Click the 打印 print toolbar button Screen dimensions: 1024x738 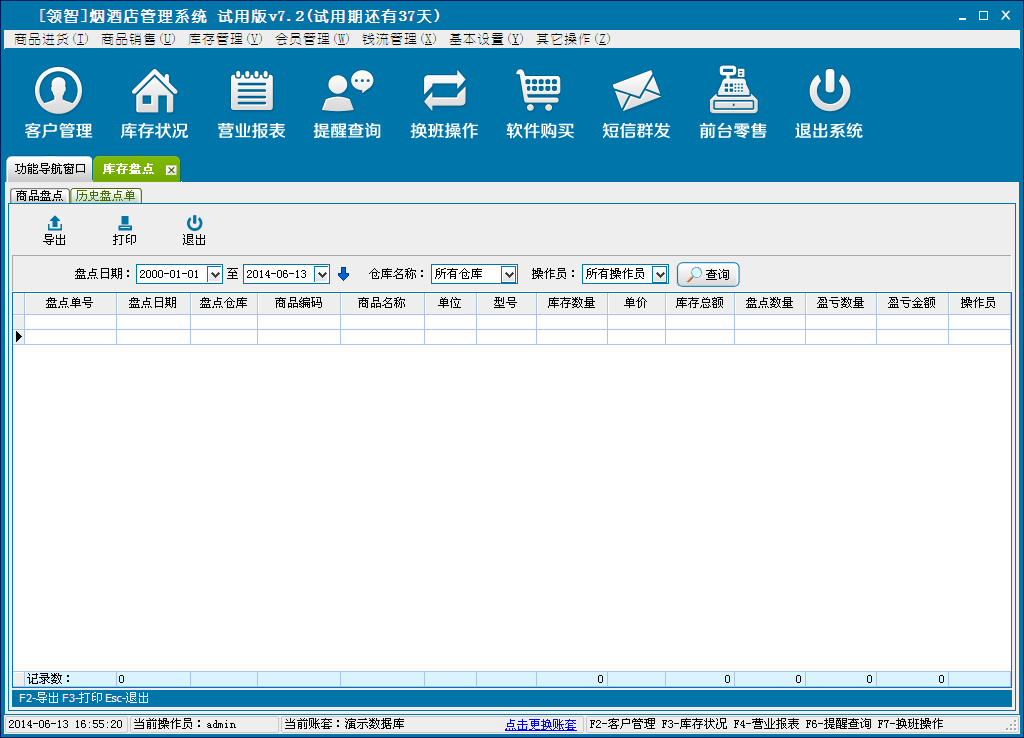[125, 230]
